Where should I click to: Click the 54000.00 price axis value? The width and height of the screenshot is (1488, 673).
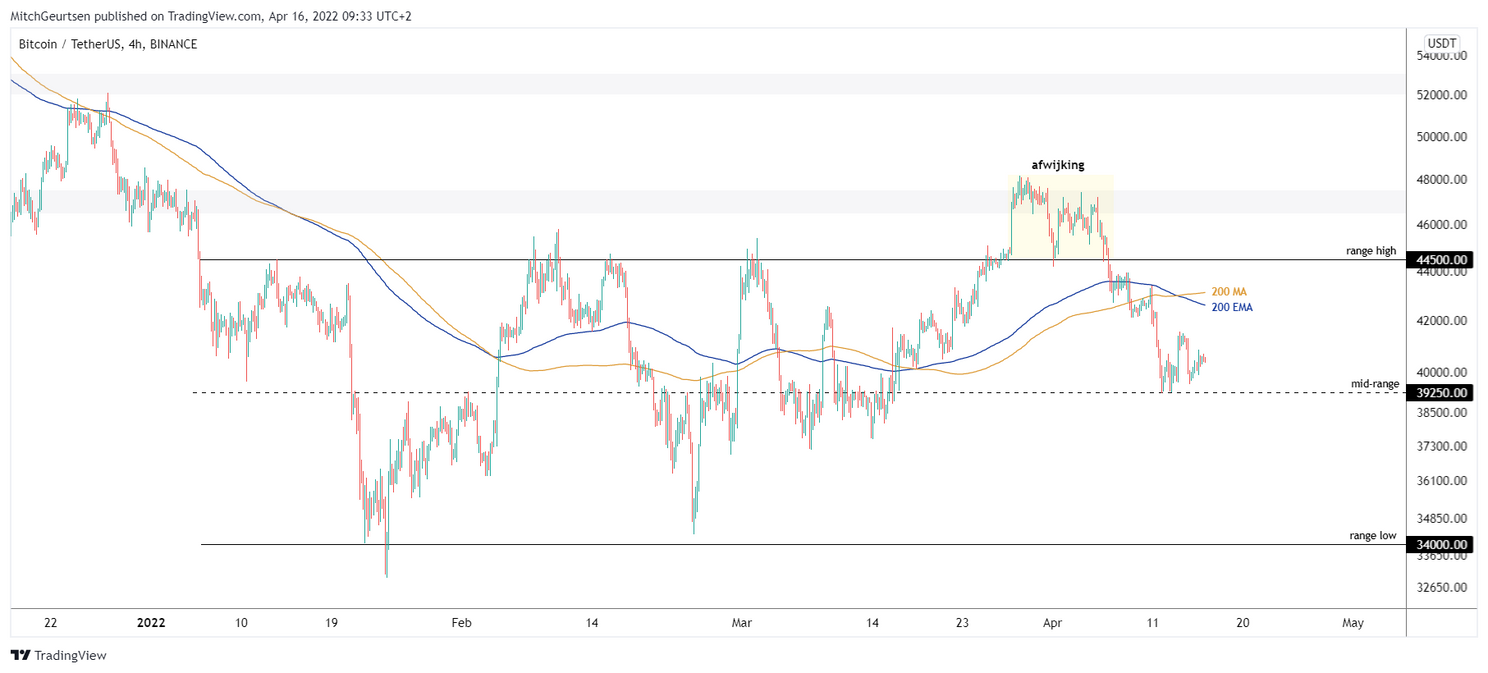(x=1444, y=57)
